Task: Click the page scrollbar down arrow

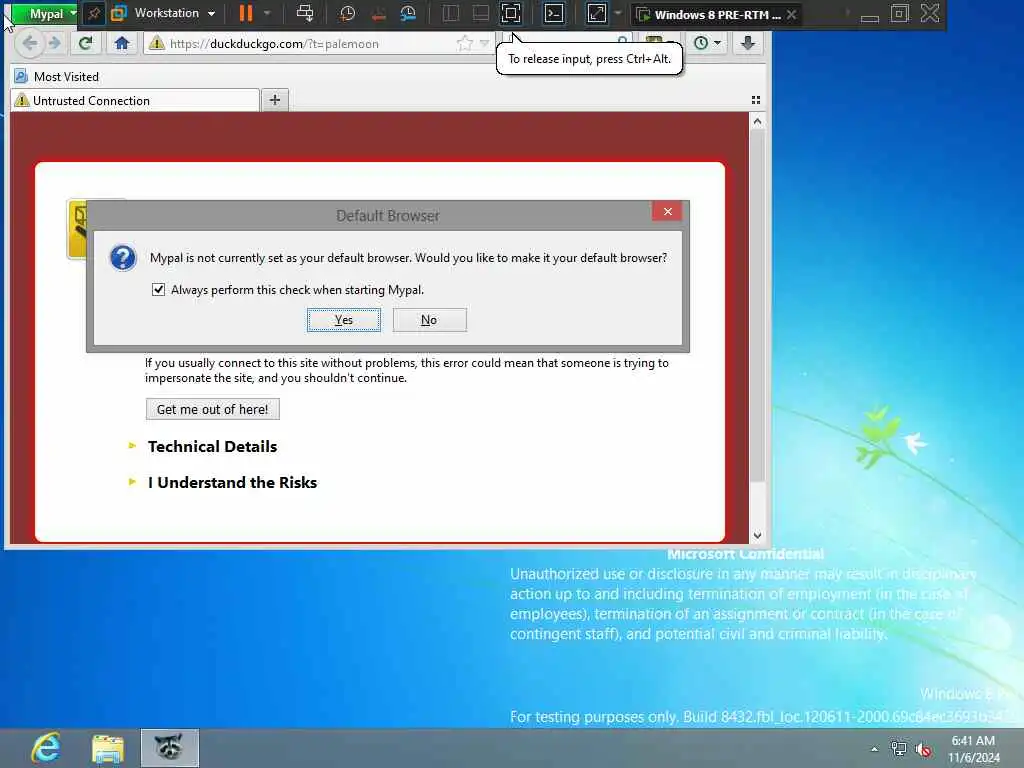Action: click(757, 536)
